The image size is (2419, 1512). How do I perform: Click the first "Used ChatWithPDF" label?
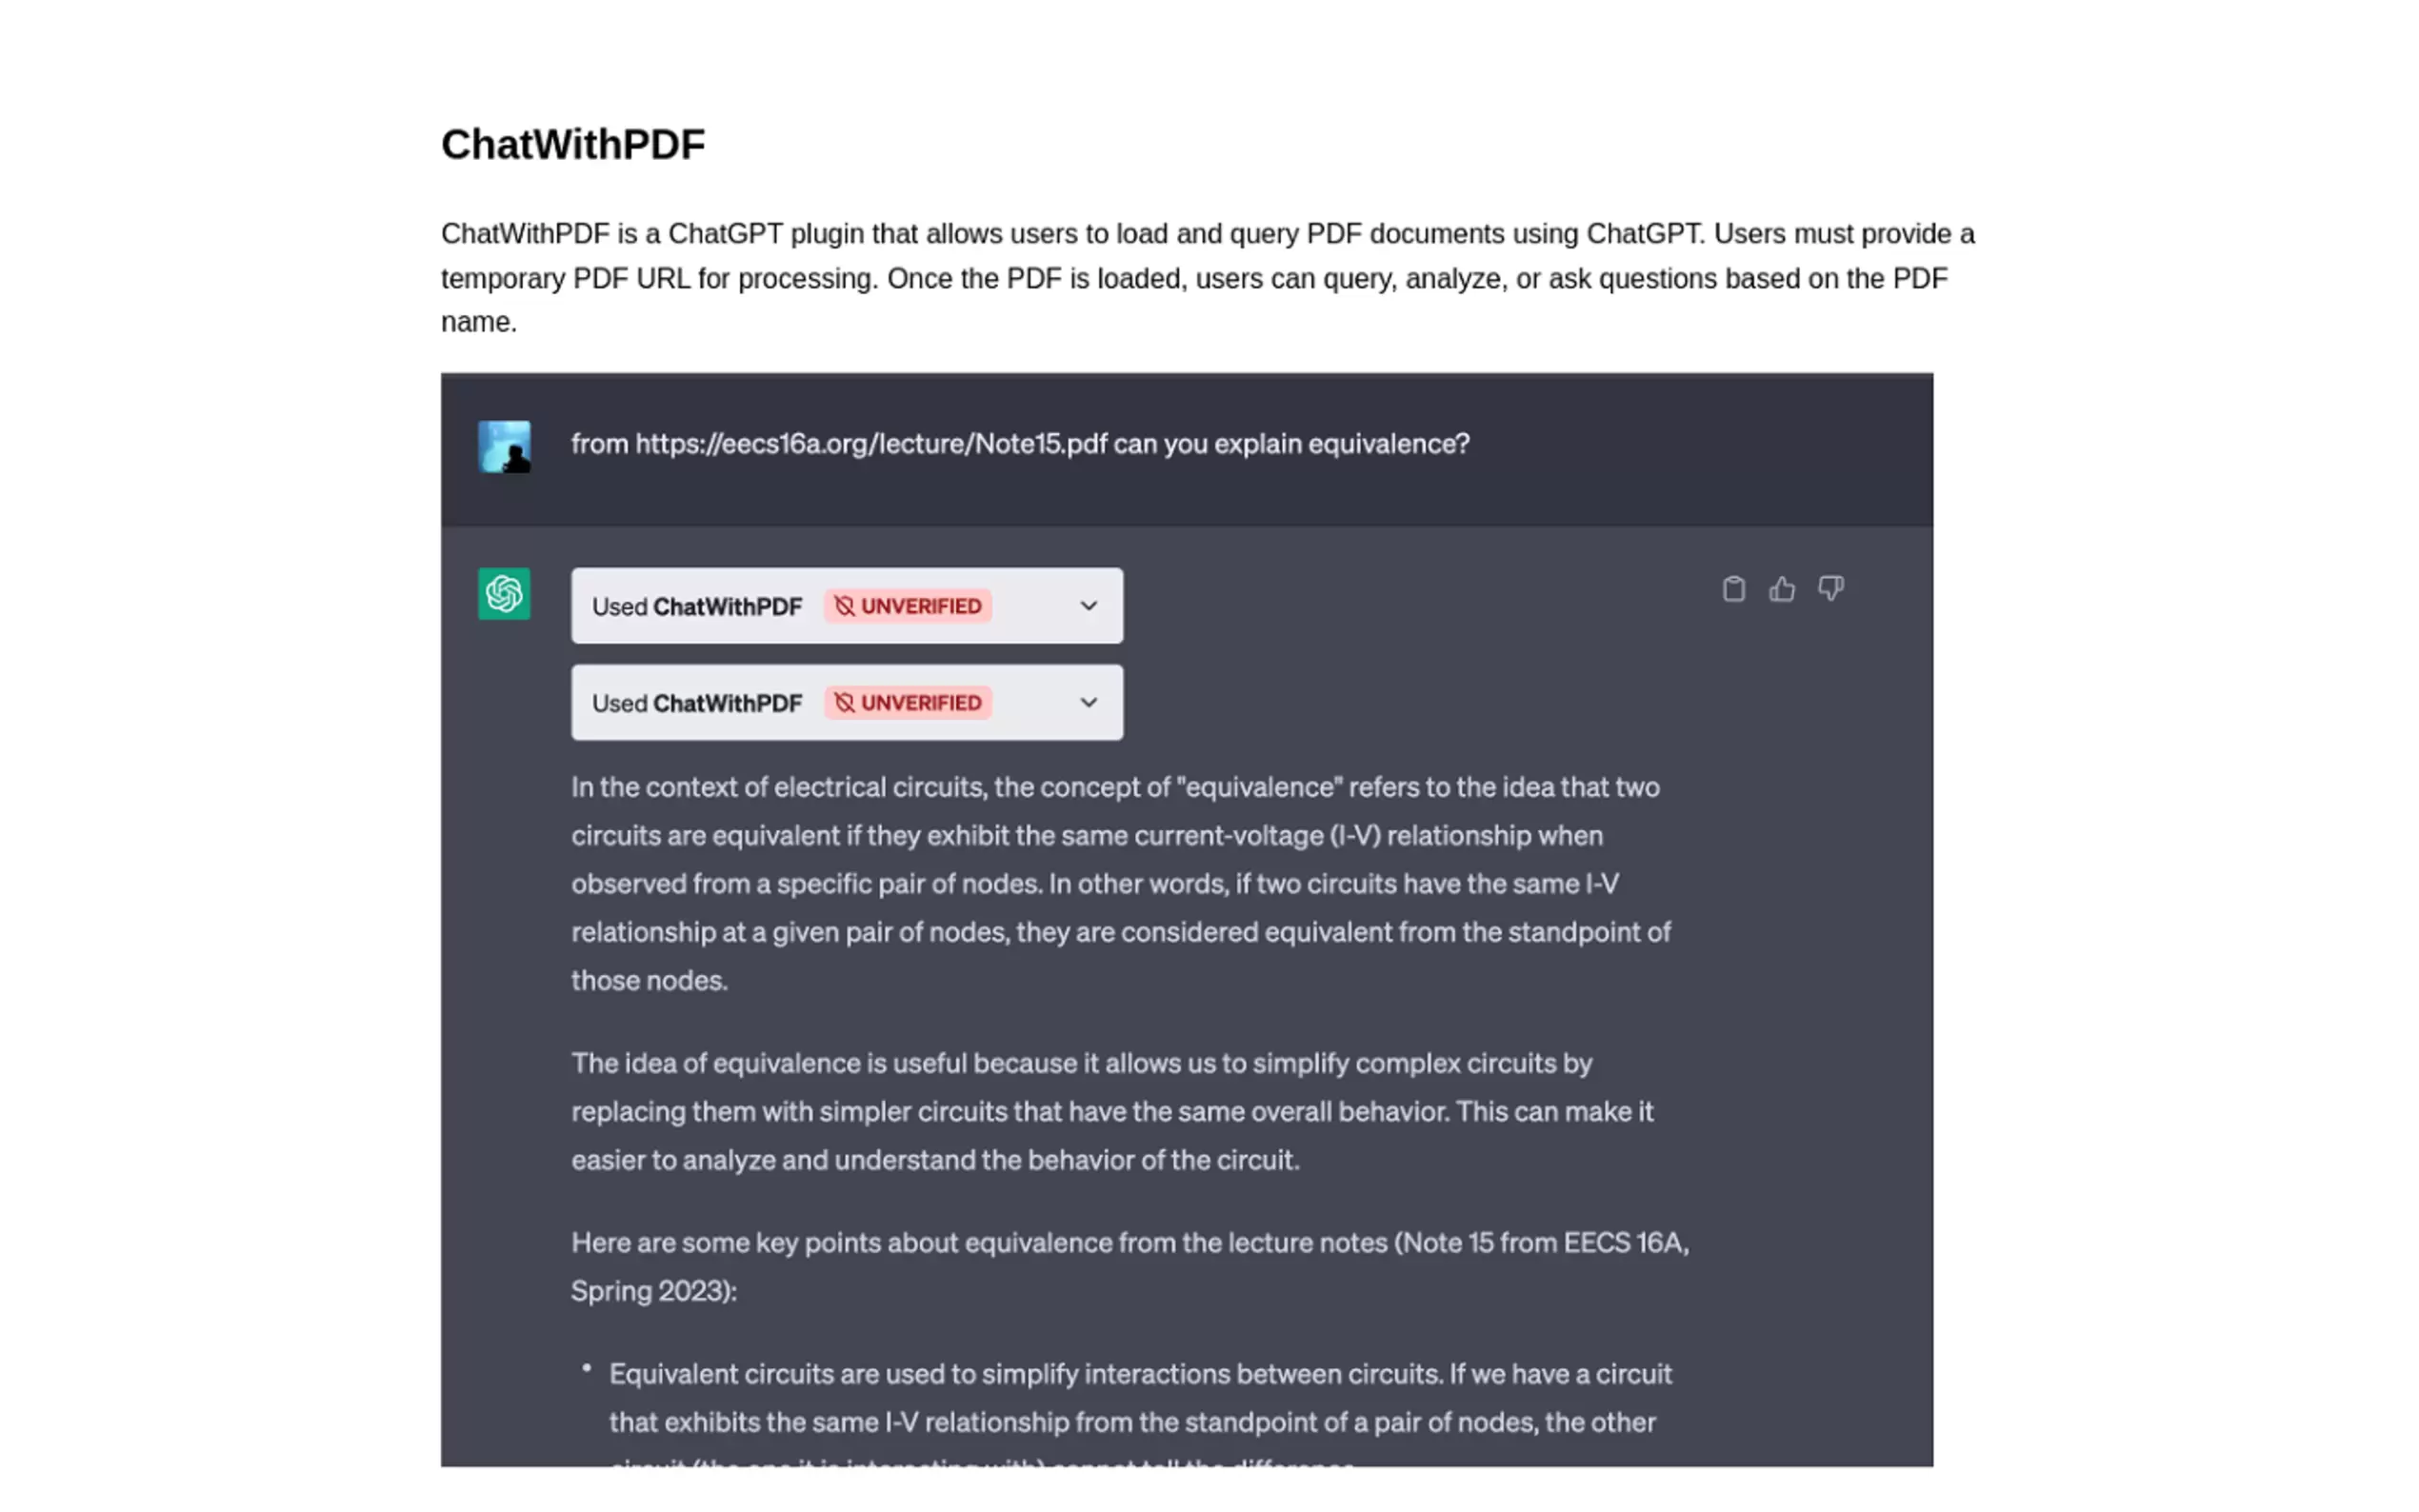697,607
